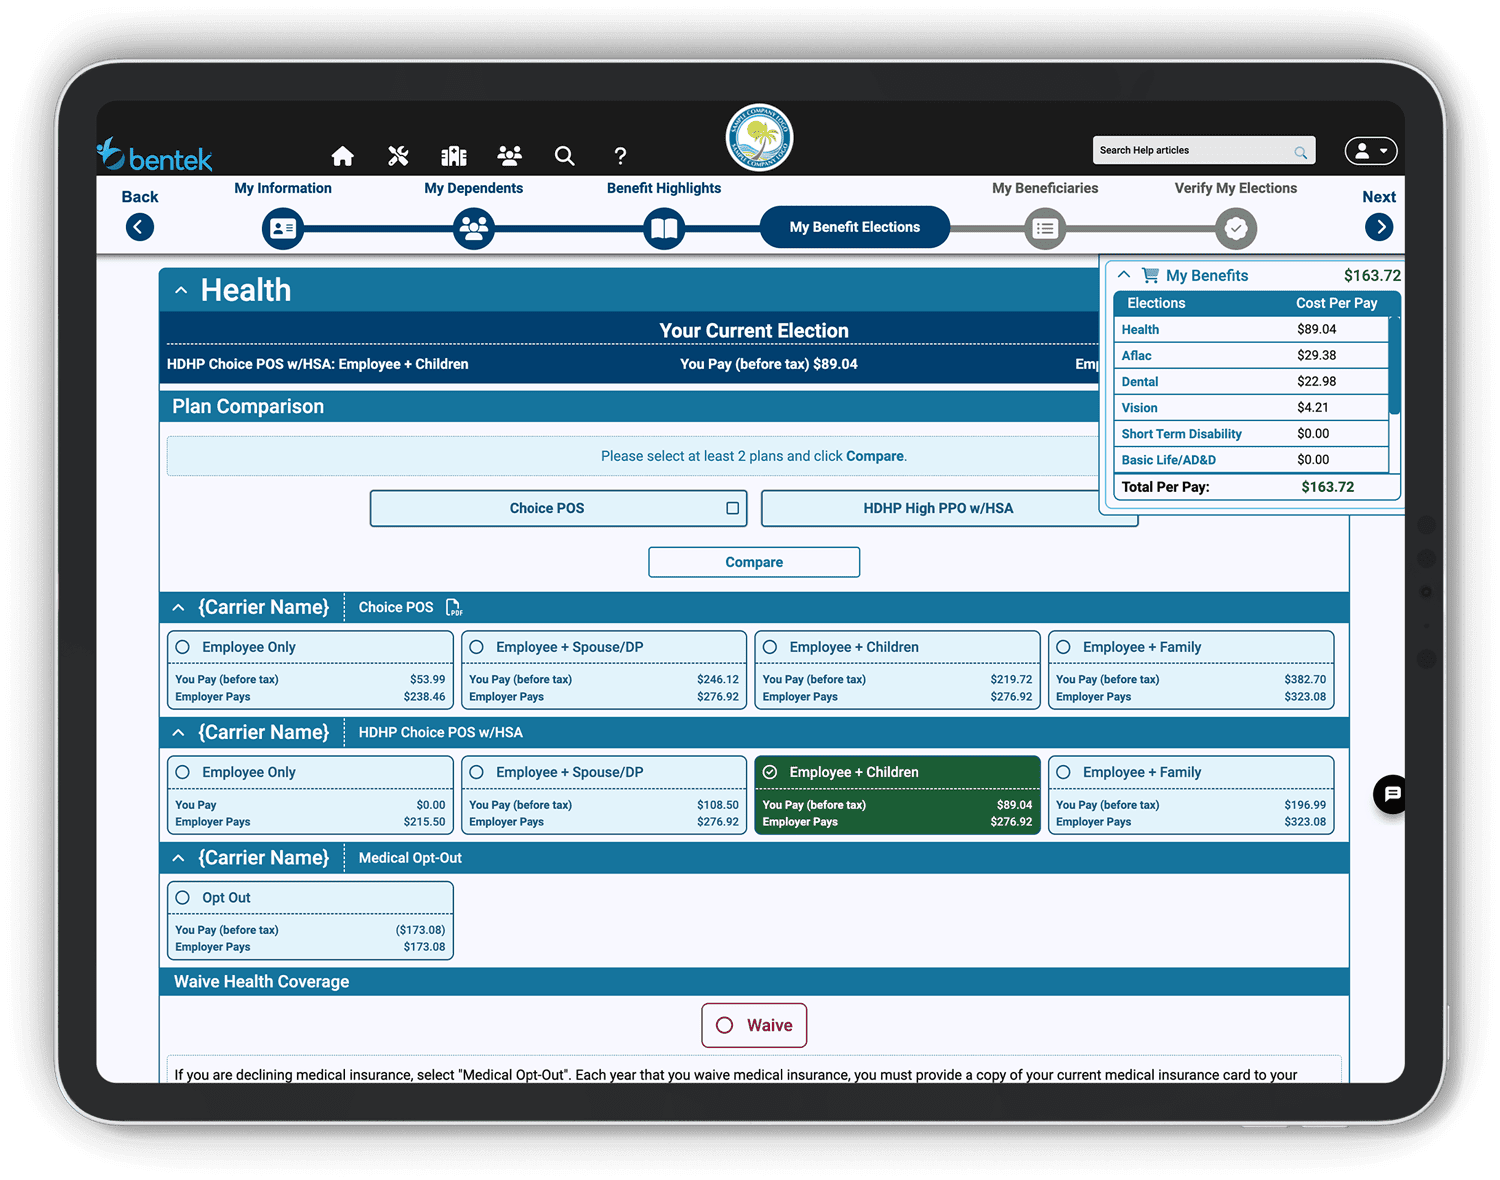Click the Compare button
The width and height of the screenshot is (1500, 1180).
pos(753,562)
